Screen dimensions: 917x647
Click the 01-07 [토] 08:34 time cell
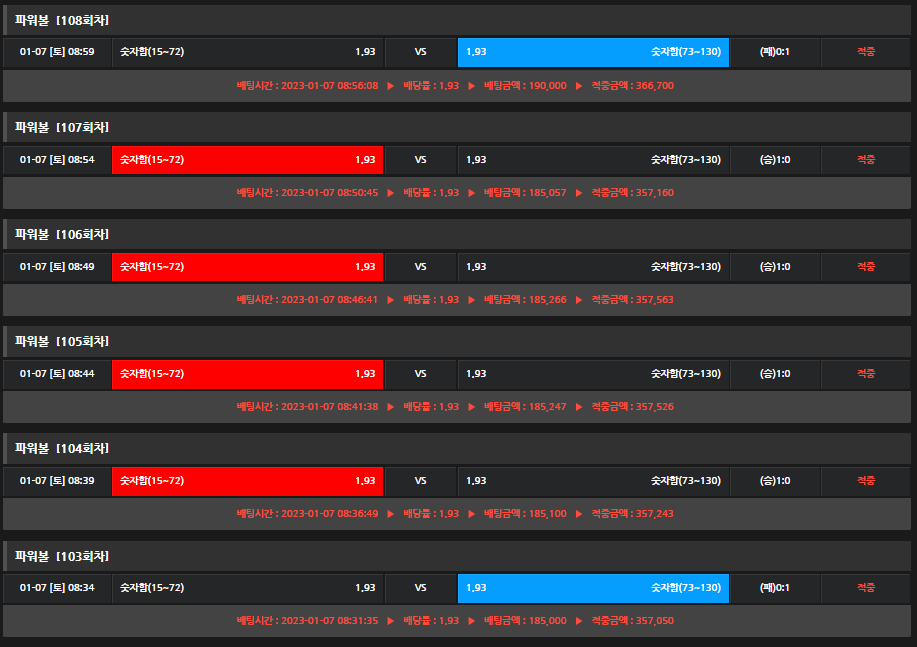(57, 588)
